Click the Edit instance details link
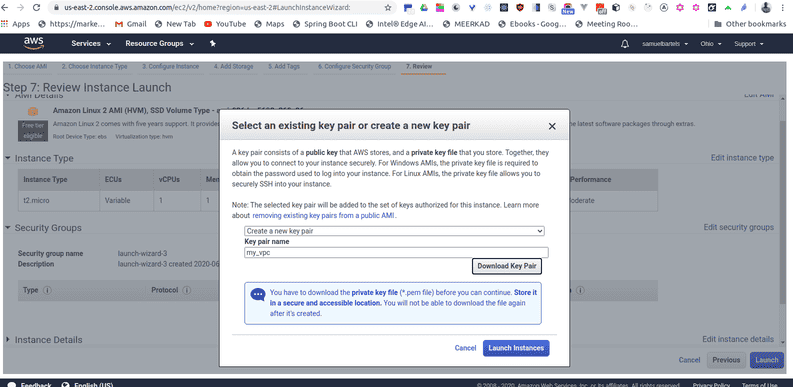Viewport: 793px width, 387px height. point(738,339)
